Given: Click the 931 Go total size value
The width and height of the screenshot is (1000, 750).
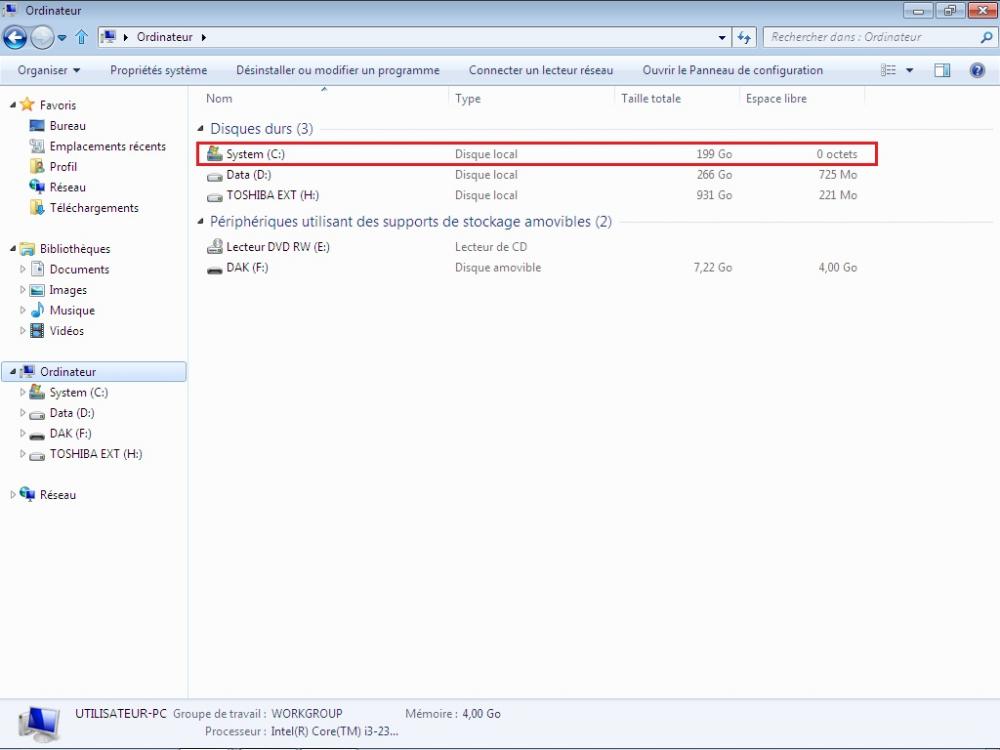Looking at the screenshot, I should pos(714,195).
